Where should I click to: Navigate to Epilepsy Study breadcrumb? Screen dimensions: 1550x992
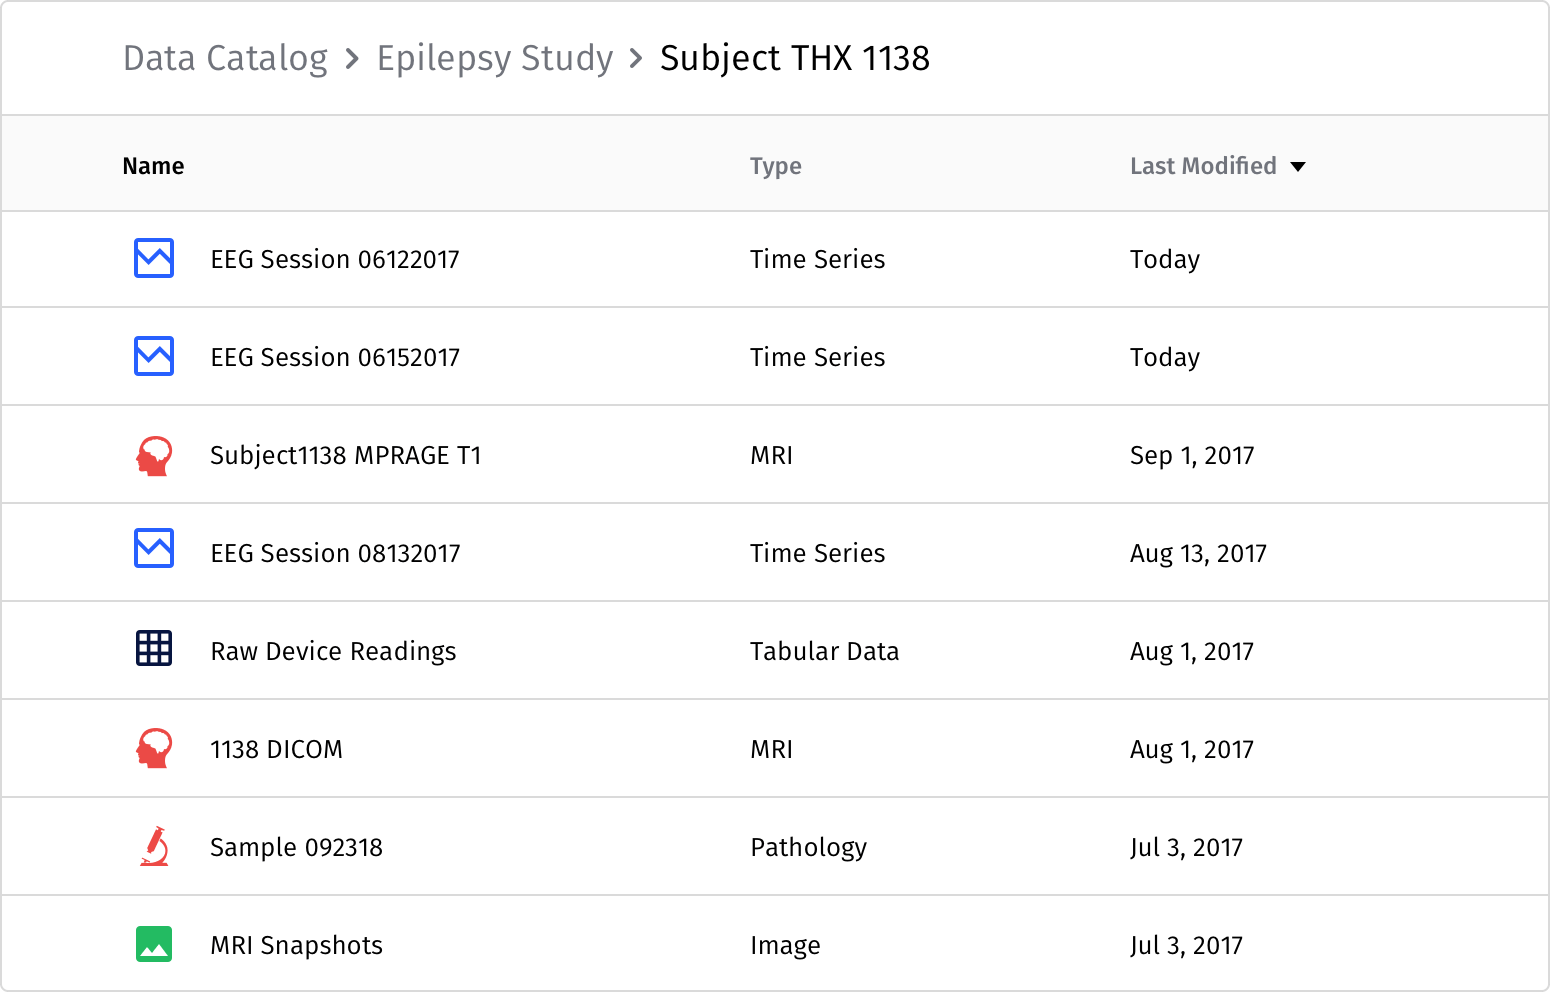494,59
